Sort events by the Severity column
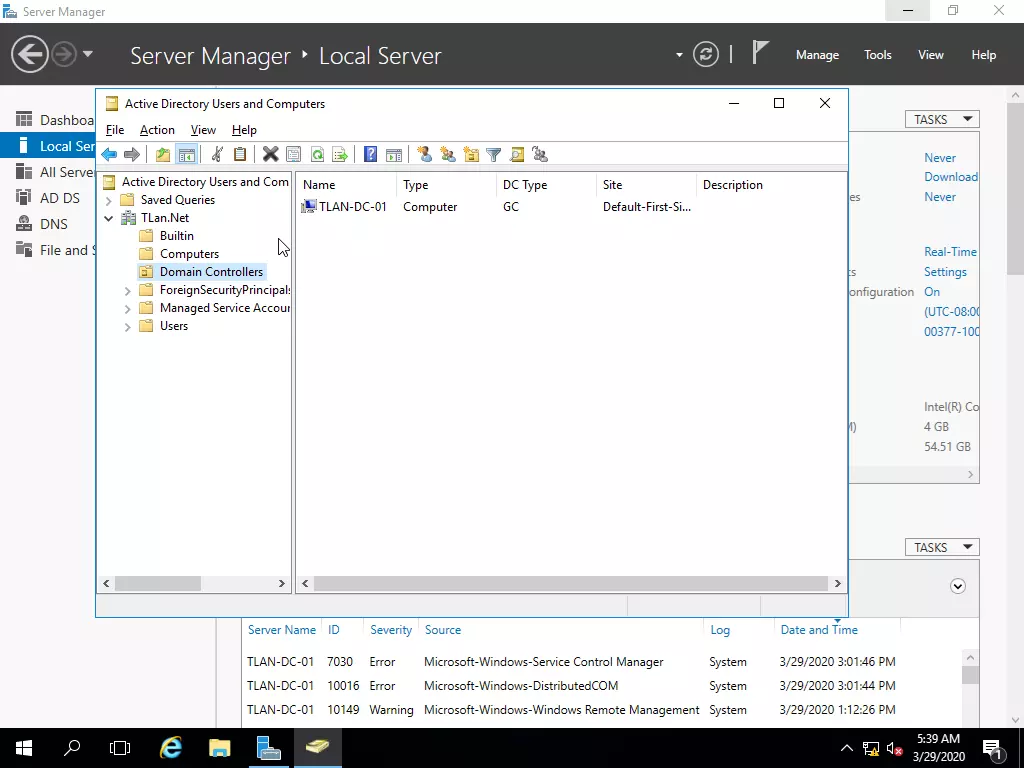The width and height of the screenshot is (1024, 768). [x=391, y=630]
